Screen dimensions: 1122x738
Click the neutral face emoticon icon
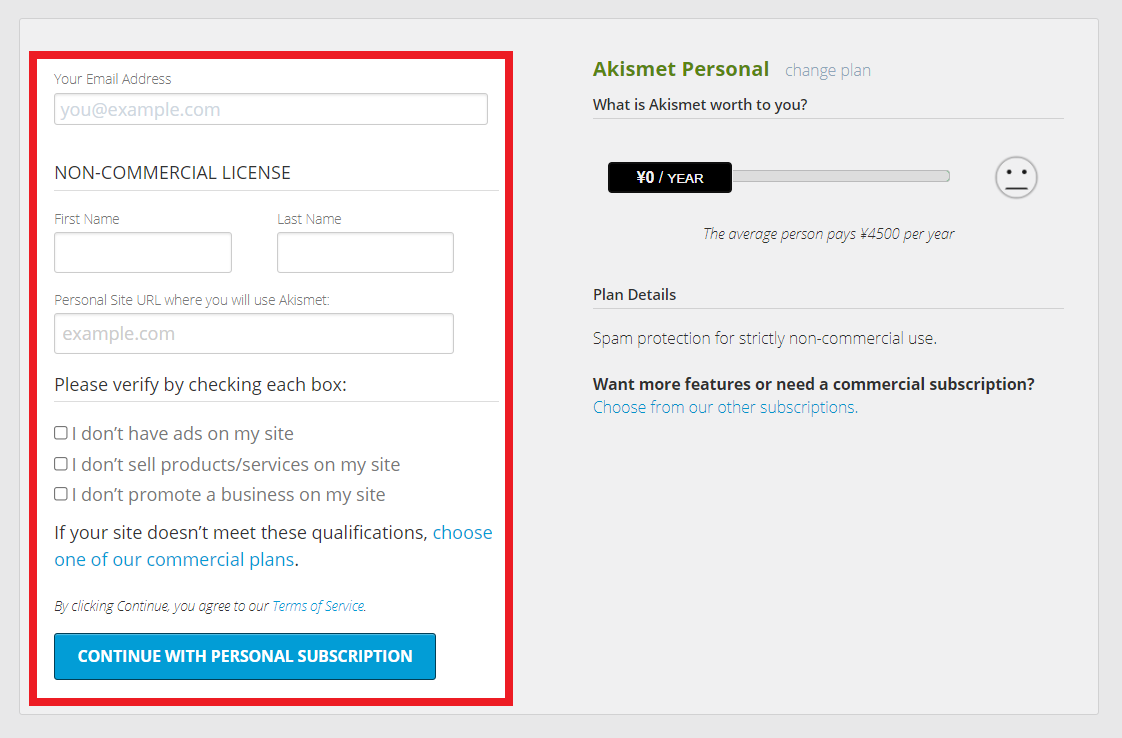coord(1016,178)
